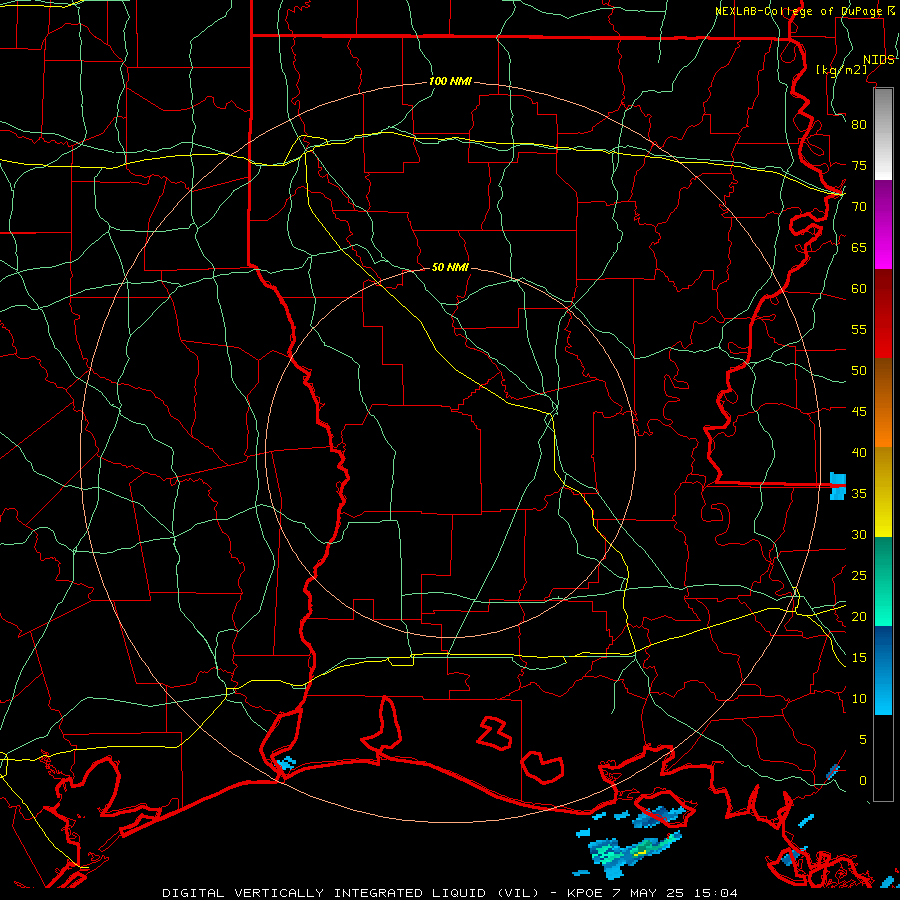900x900 pixels.
Task: Click the purple-magenta segment of the color bar
Action: click(883, 225)
